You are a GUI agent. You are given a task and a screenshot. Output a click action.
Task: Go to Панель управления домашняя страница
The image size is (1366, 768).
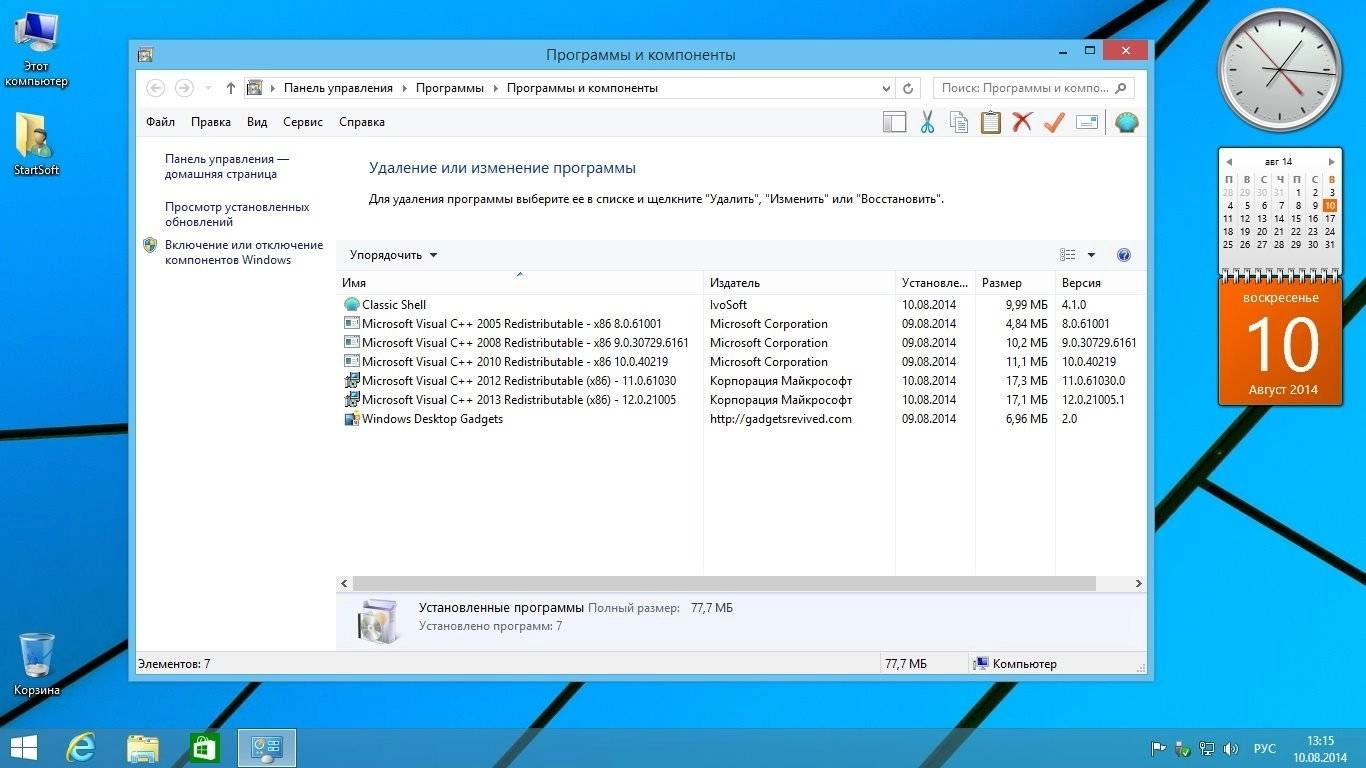[x=227, y=166]
